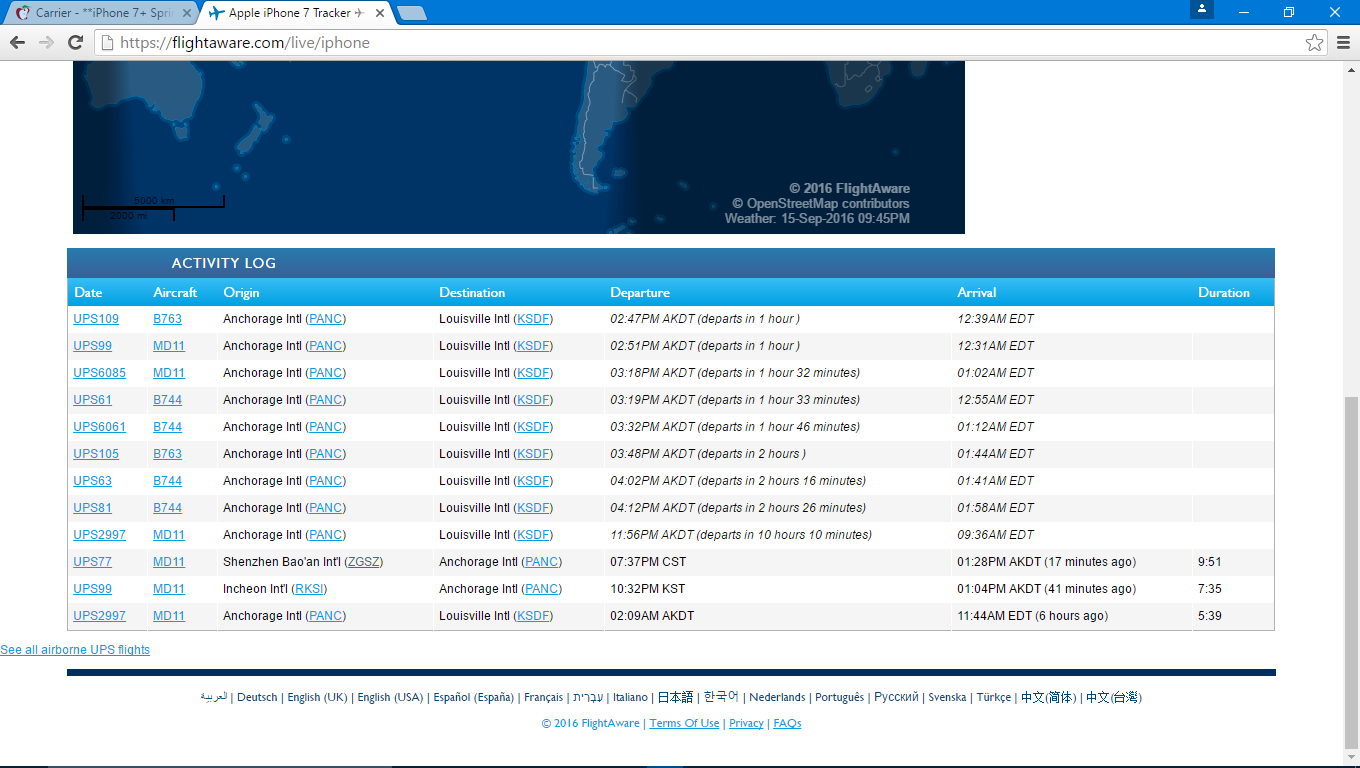Image resolution: width=1360 pixels, height=768 pixels.
Task: Switch language to Svenska
Action: pos(947,698)
